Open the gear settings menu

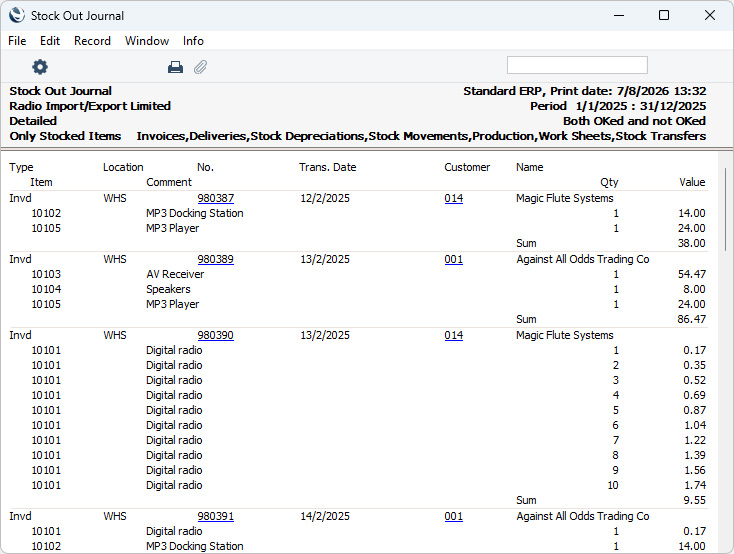(40, 67)
